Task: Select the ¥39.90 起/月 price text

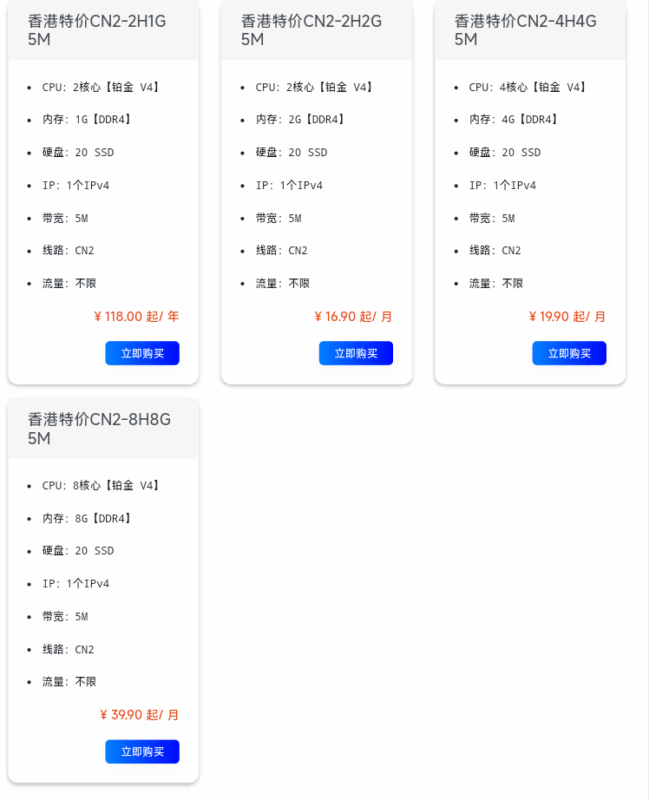Action: click(x=139, y=715)
